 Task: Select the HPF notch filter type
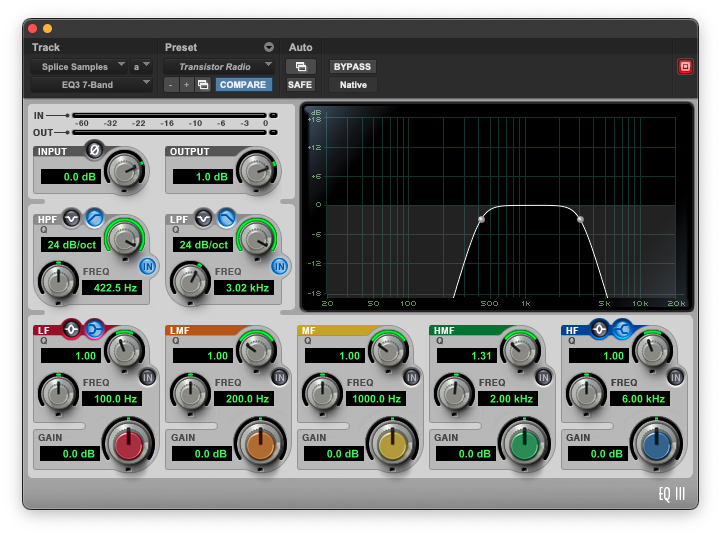tap(72, 217)
